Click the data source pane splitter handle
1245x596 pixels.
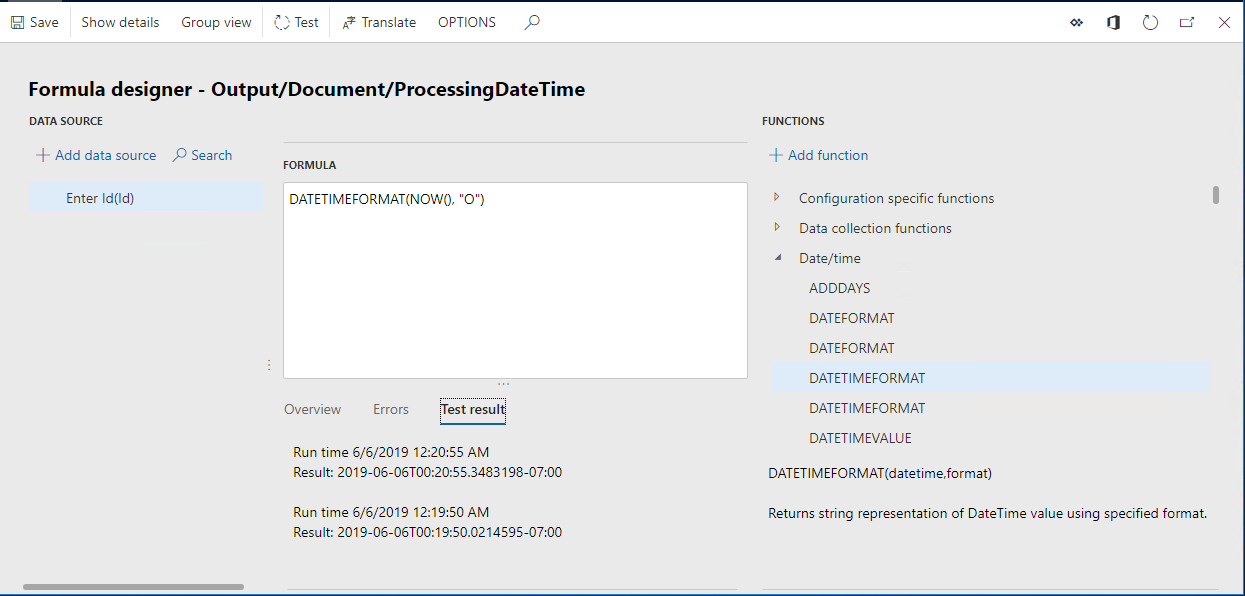[269, 365]
